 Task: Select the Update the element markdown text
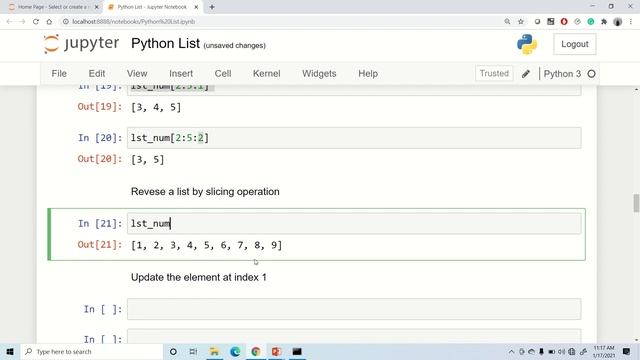[x=199, y=278]
